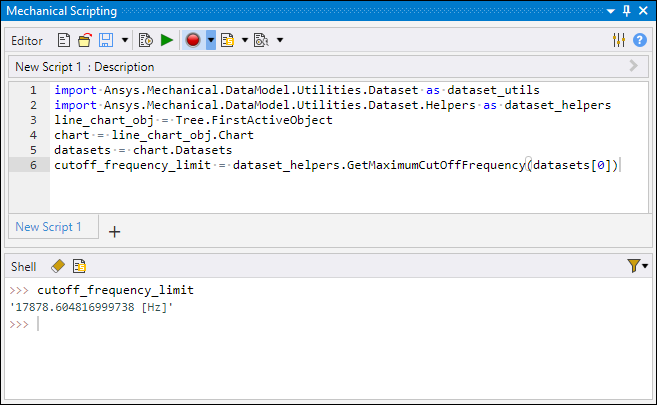Screen dimensions: 657x405
Task: Create a new script with the New icon
Action: pyautogui.click(x=64, y=41)
